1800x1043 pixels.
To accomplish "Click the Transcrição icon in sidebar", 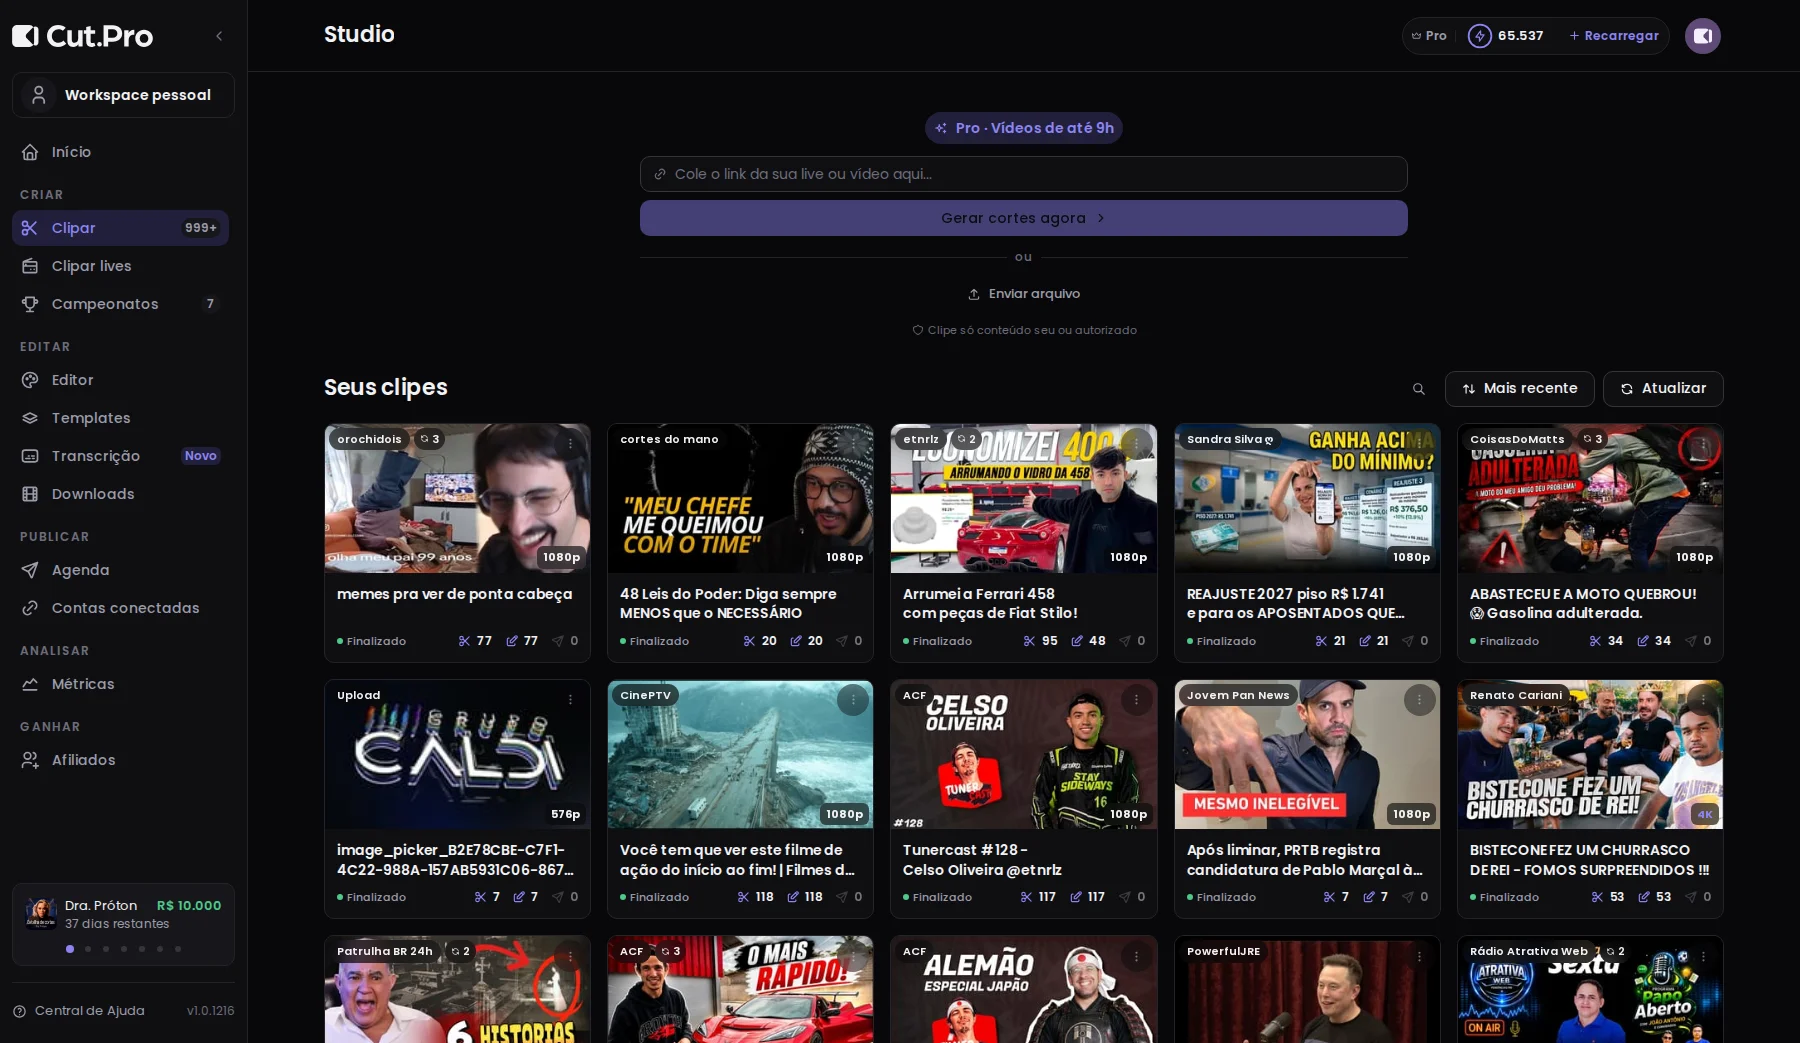I will [30, 456].
